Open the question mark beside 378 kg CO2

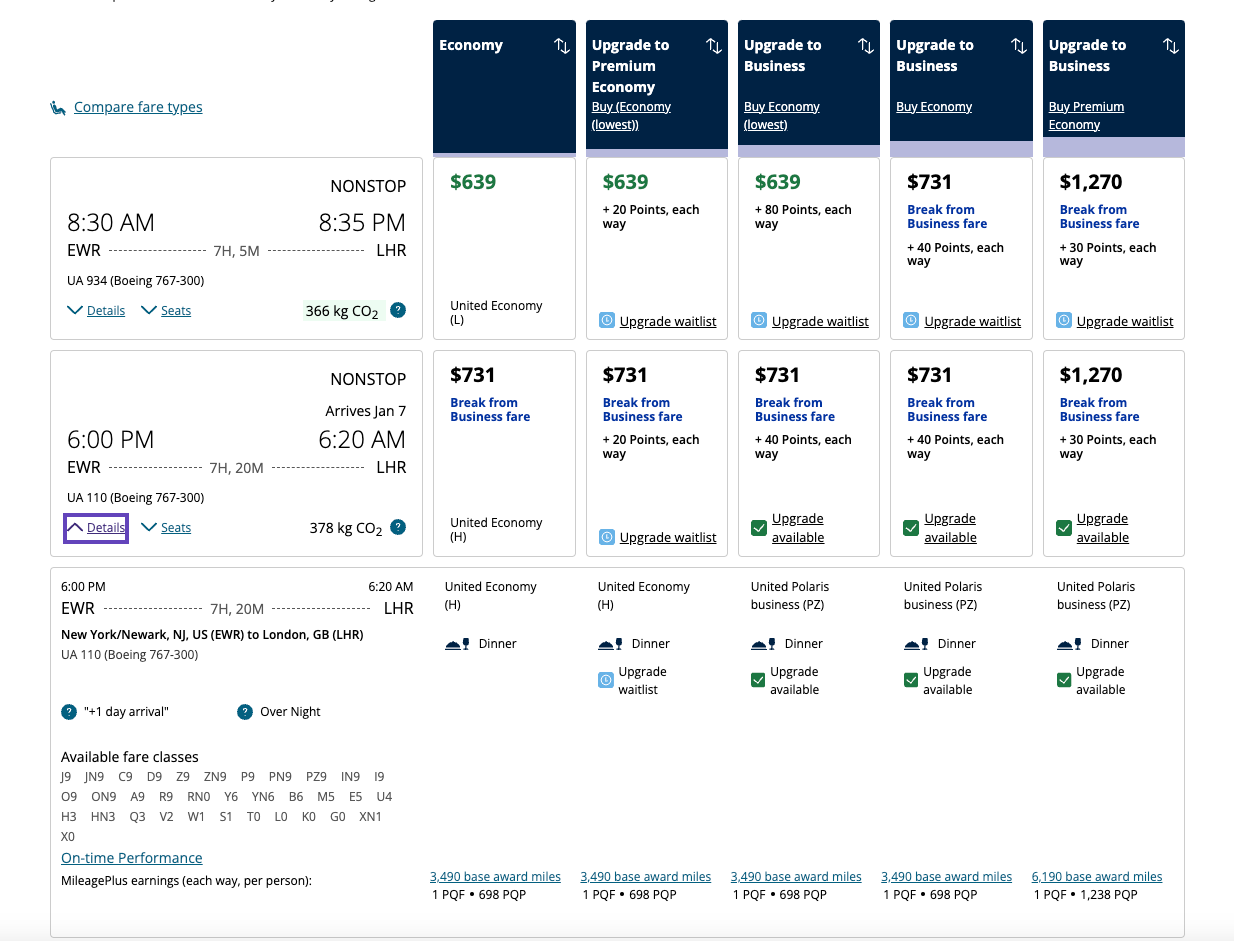397,527
